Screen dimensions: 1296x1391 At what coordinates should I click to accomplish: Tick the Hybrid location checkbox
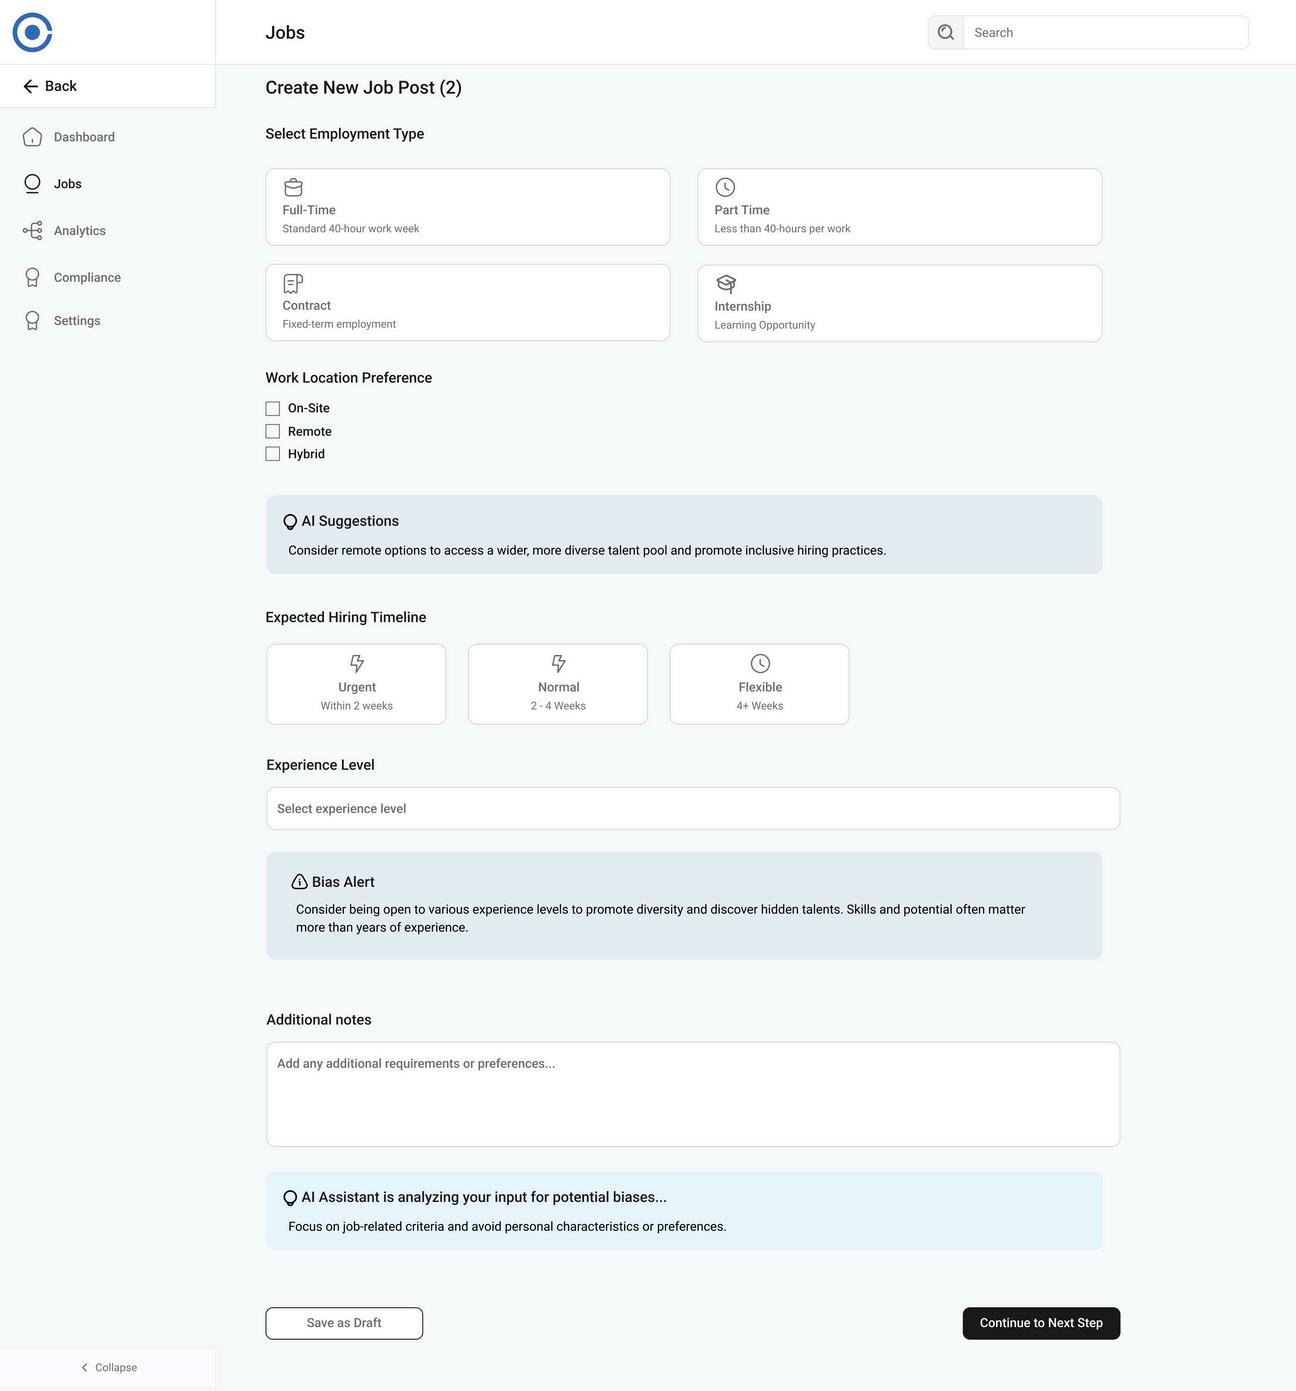click(272, 454)
